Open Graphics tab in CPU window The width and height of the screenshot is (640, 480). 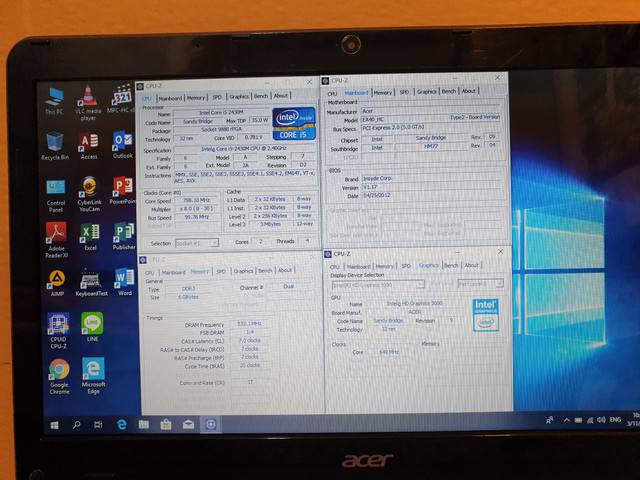239,96
